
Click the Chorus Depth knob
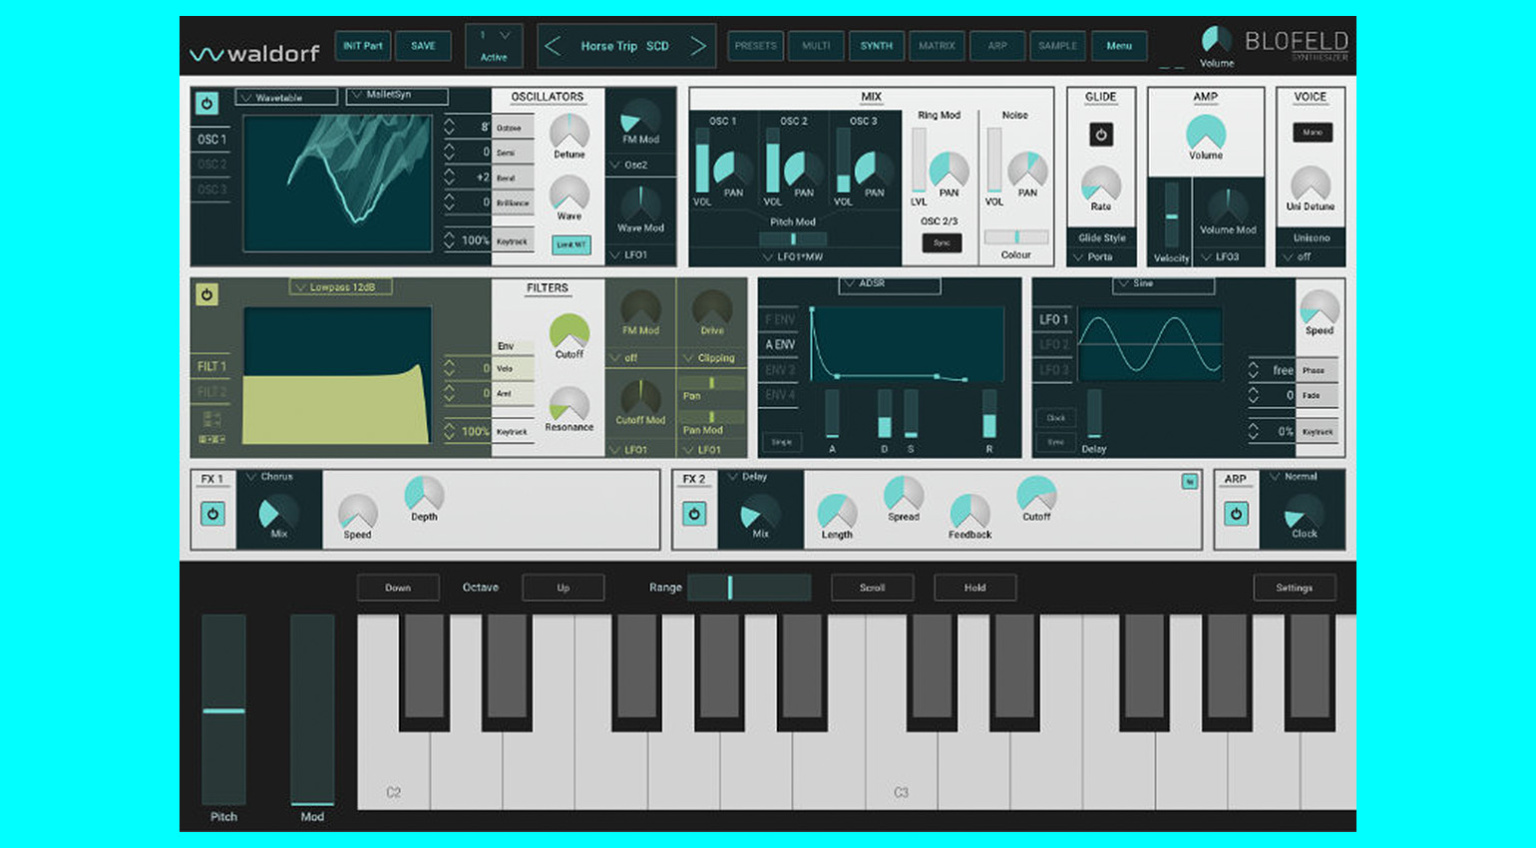pos(424,494)
